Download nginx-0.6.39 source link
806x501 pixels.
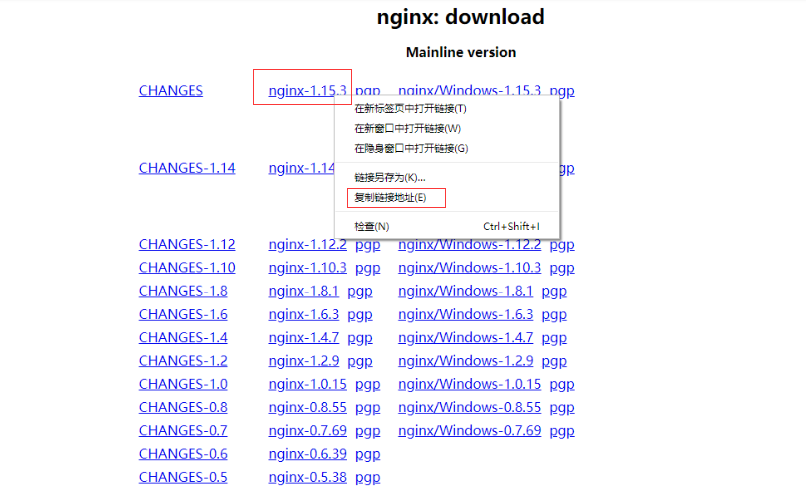[307, 454]
